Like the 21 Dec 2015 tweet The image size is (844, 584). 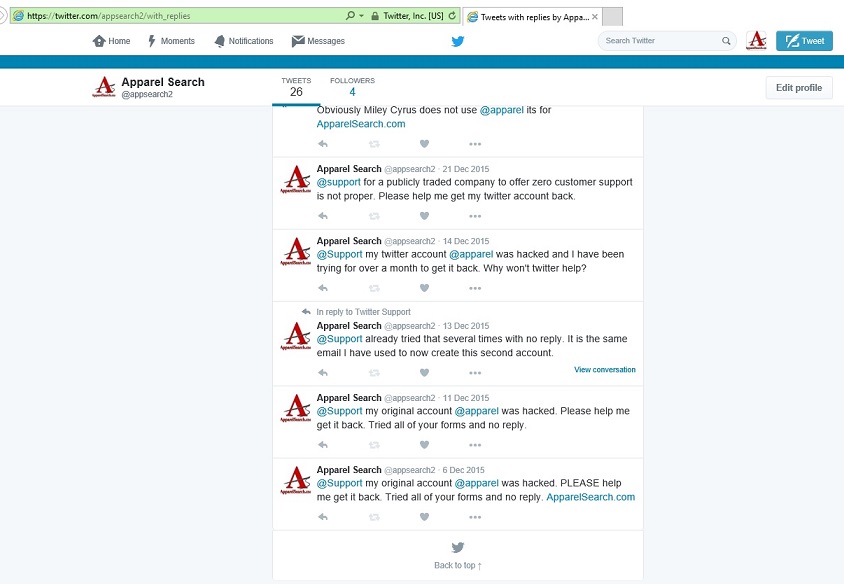click(424, 216)
